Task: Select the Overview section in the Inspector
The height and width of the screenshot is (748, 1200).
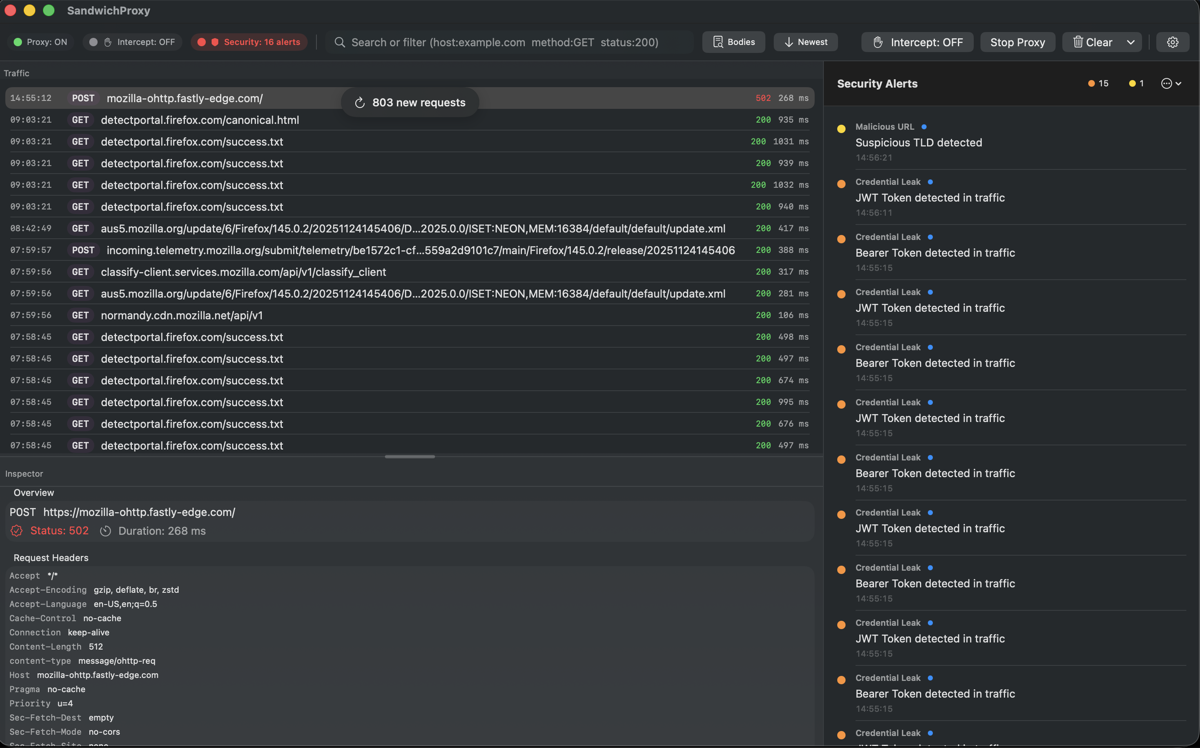Action: [33, 492]
